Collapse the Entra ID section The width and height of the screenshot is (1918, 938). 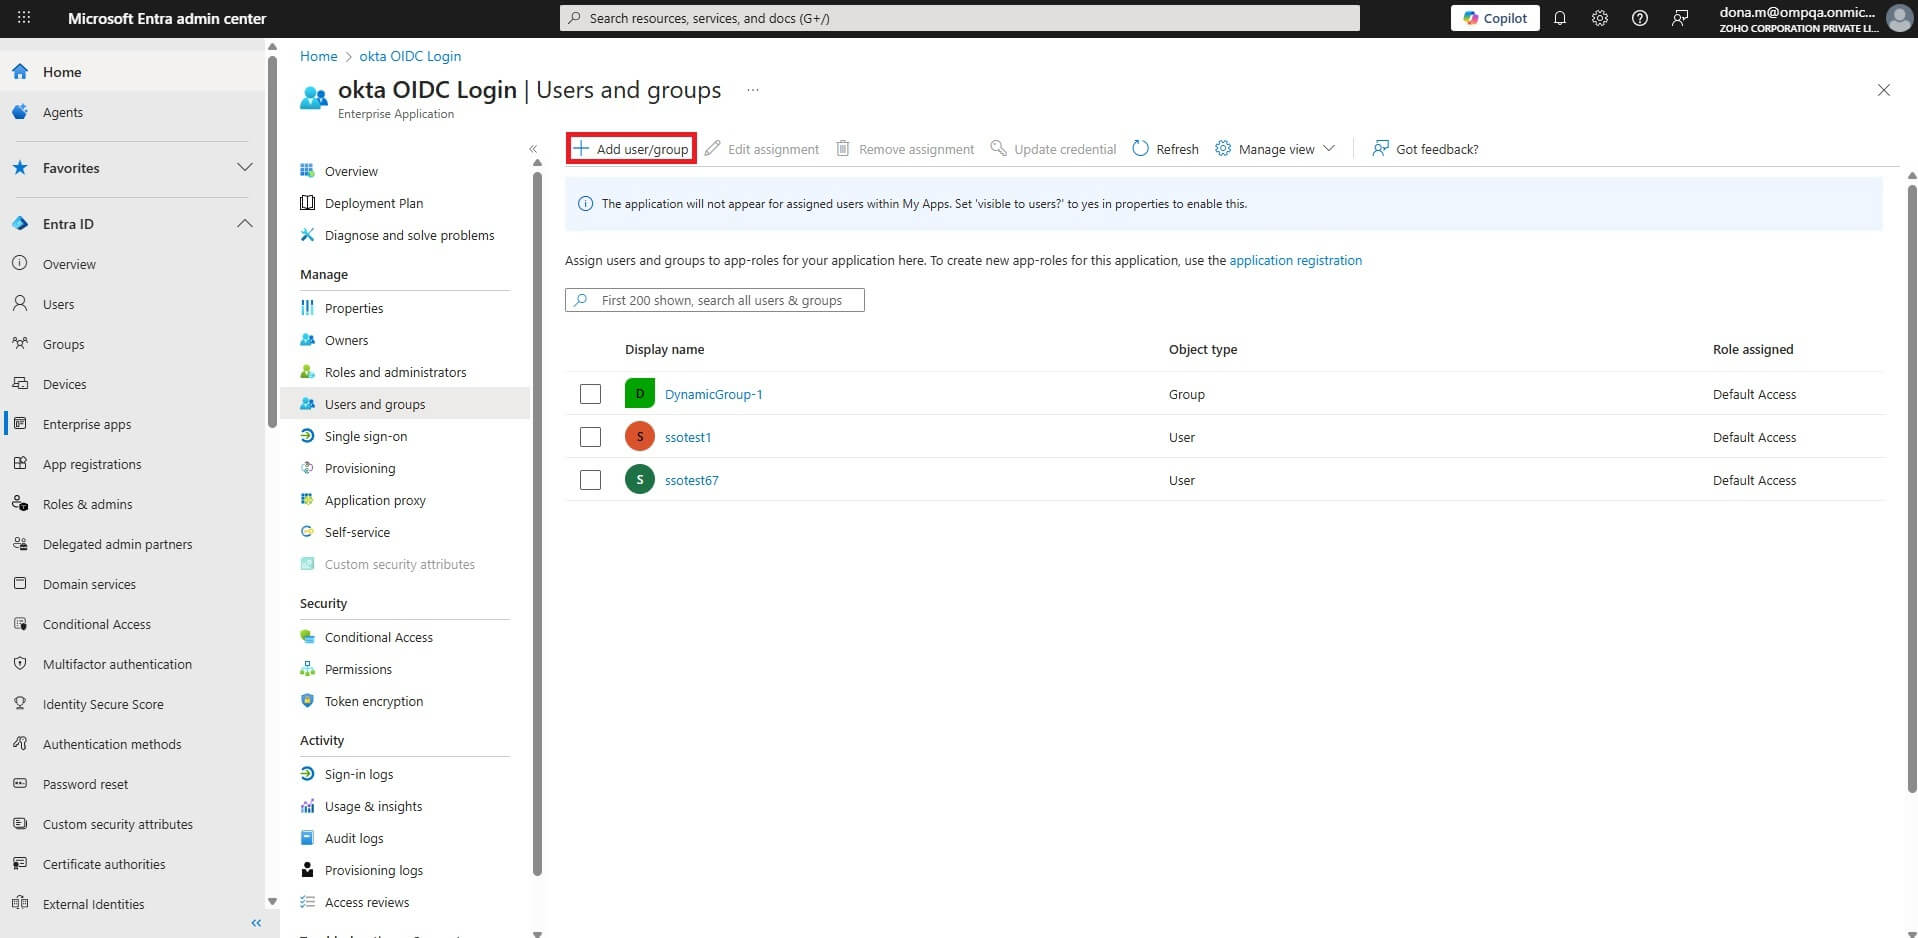(x=245, y=223)
